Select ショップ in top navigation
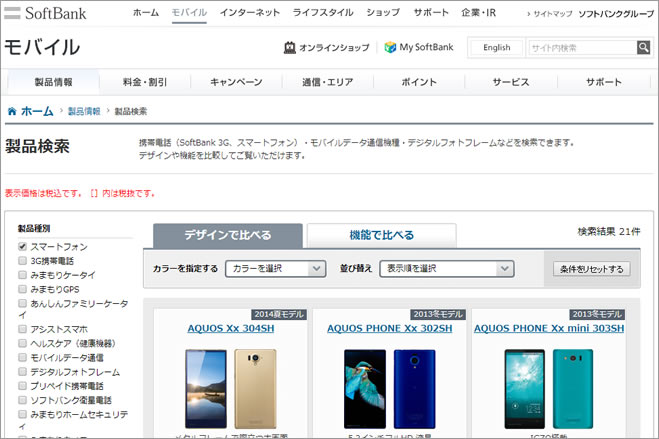 (x=383, y=13)
